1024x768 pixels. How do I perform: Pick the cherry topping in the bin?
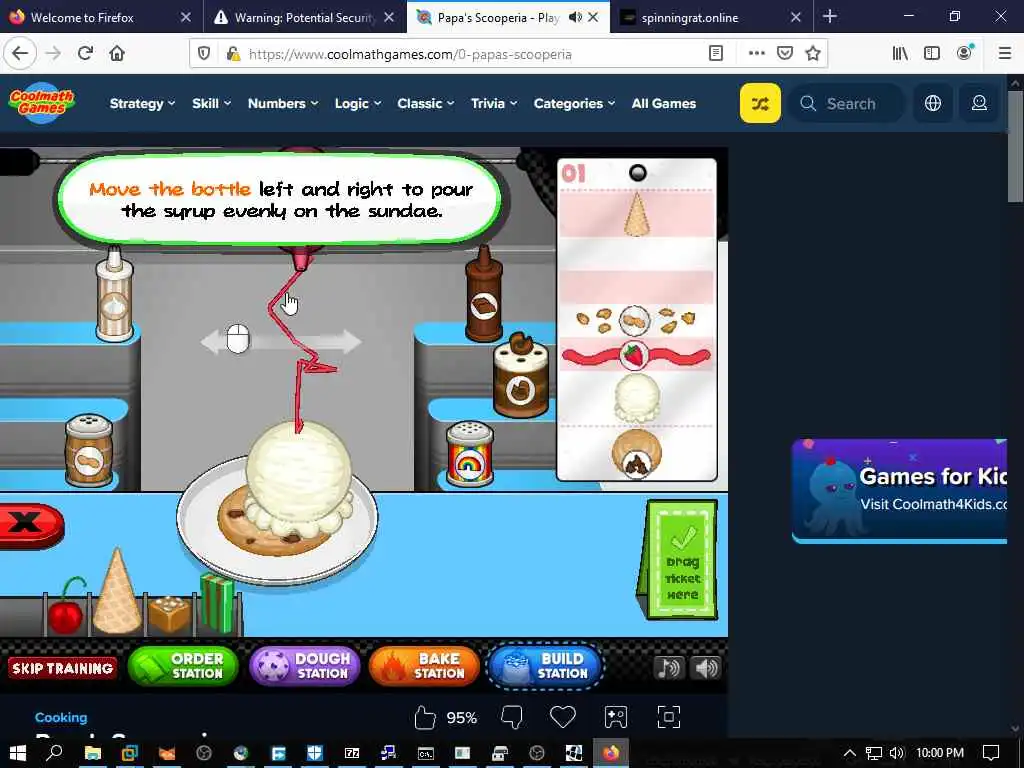tap(66, 607)
